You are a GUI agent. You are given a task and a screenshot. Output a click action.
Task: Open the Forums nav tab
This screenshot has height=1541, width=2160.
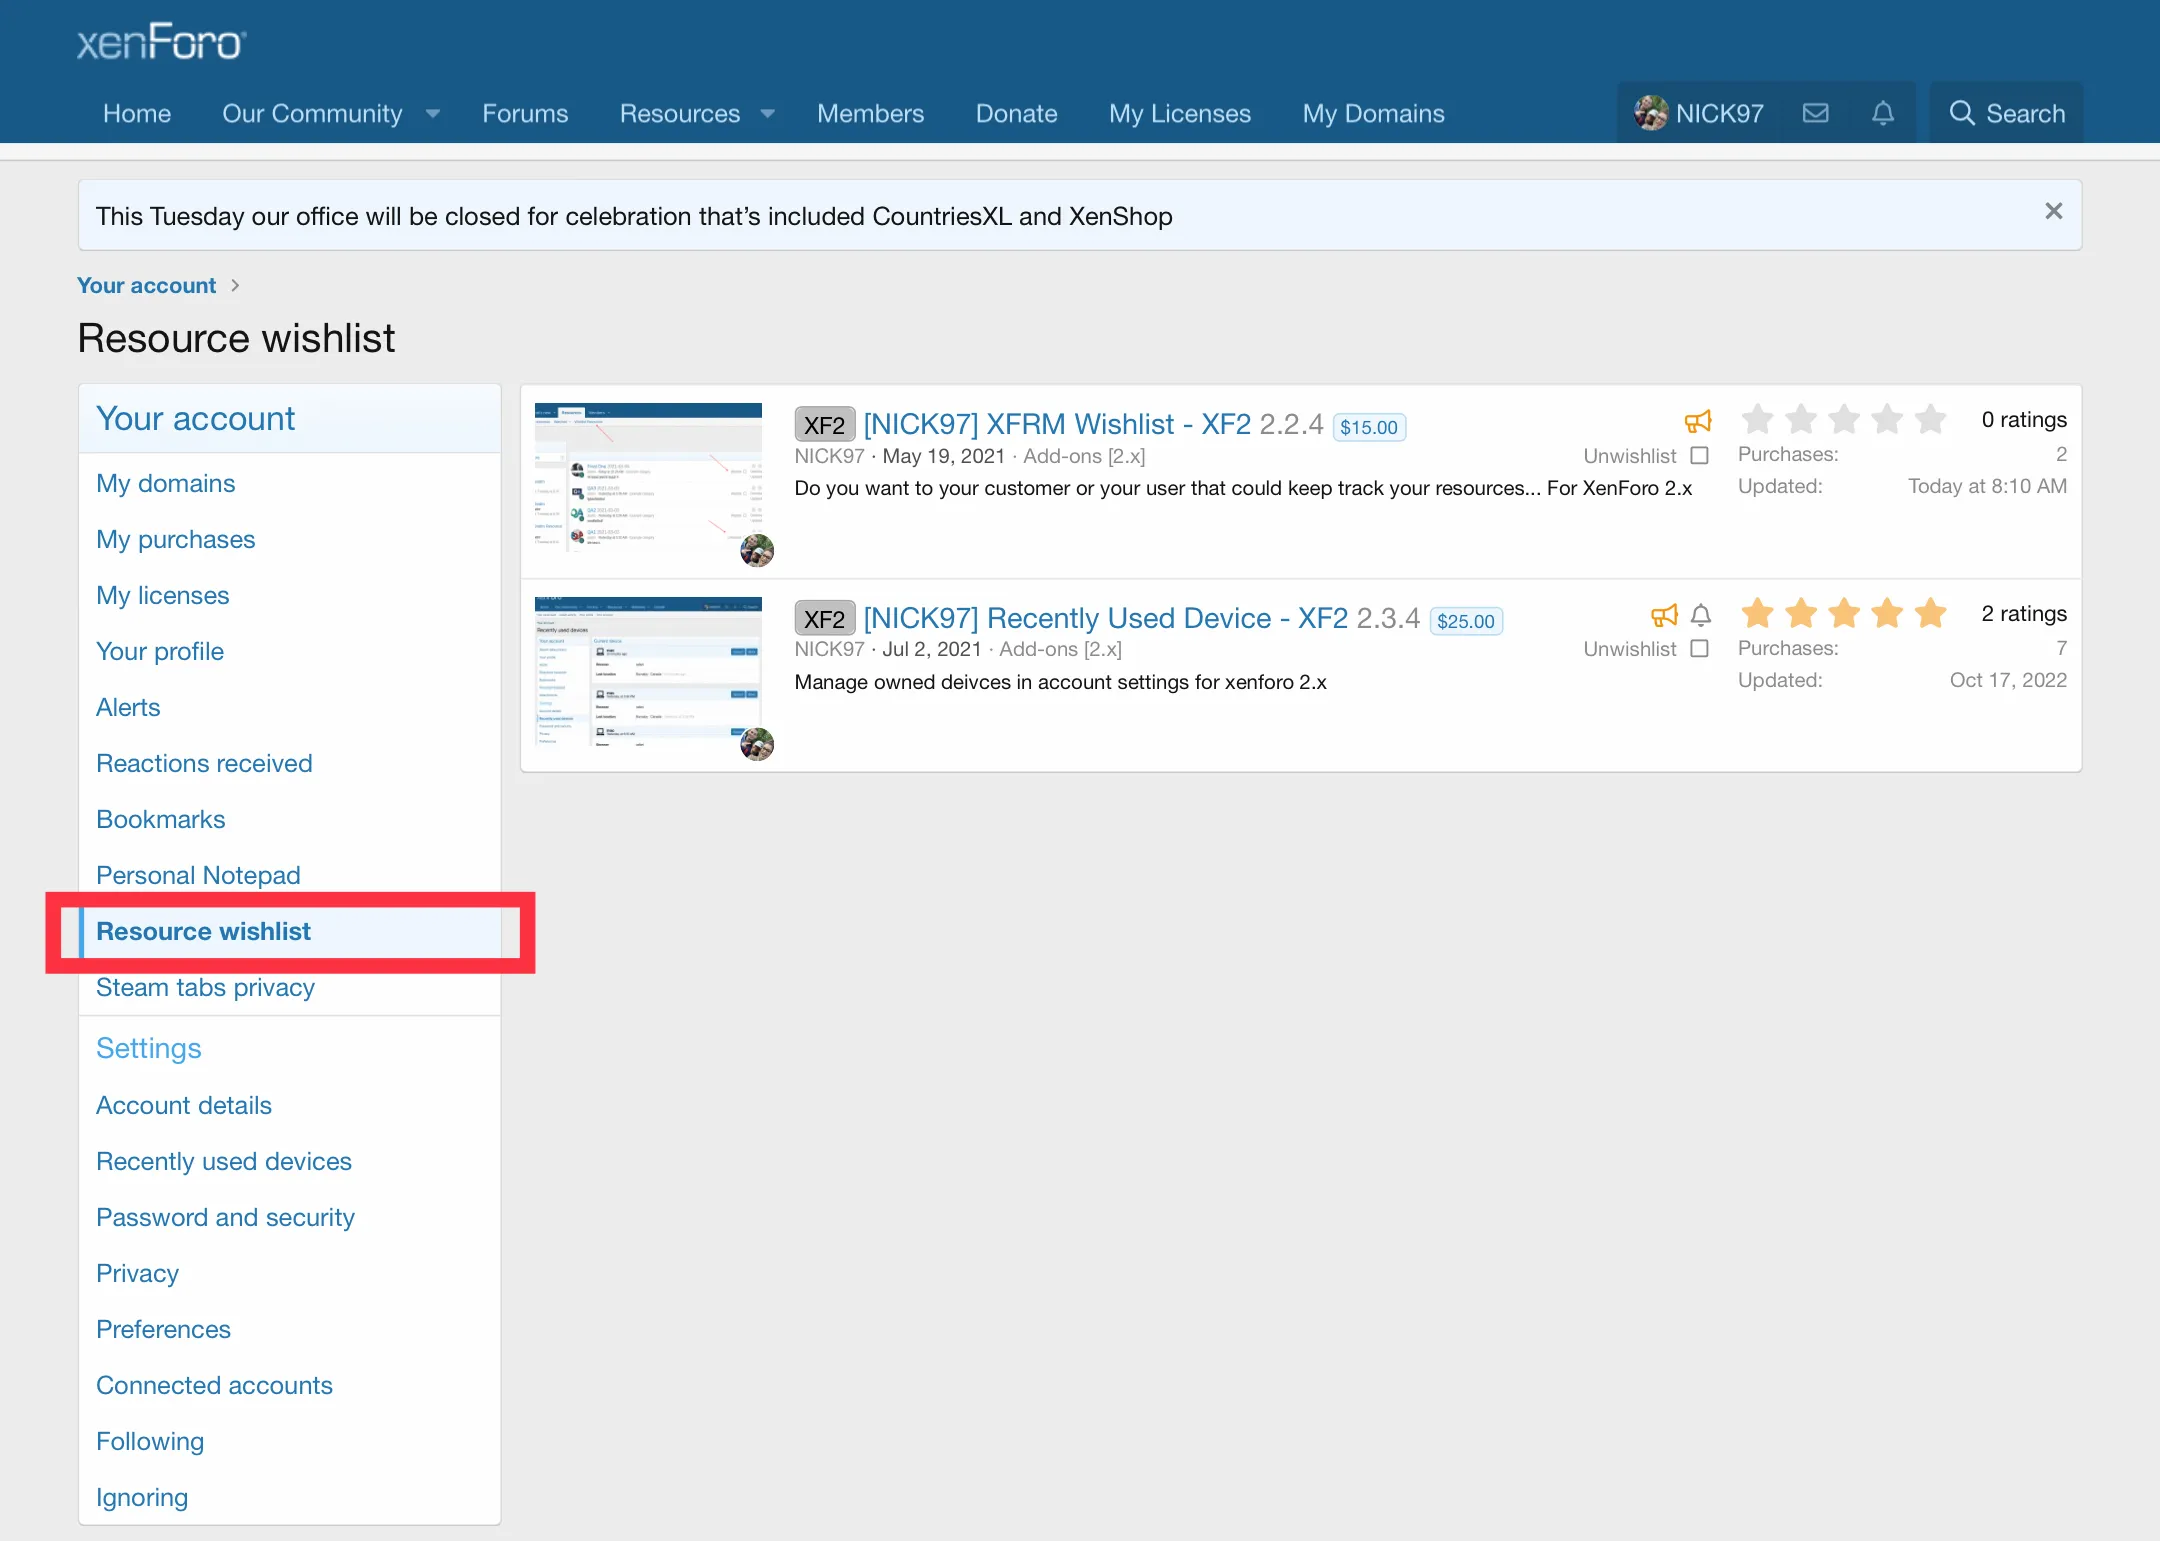click(x=524, y=114)
